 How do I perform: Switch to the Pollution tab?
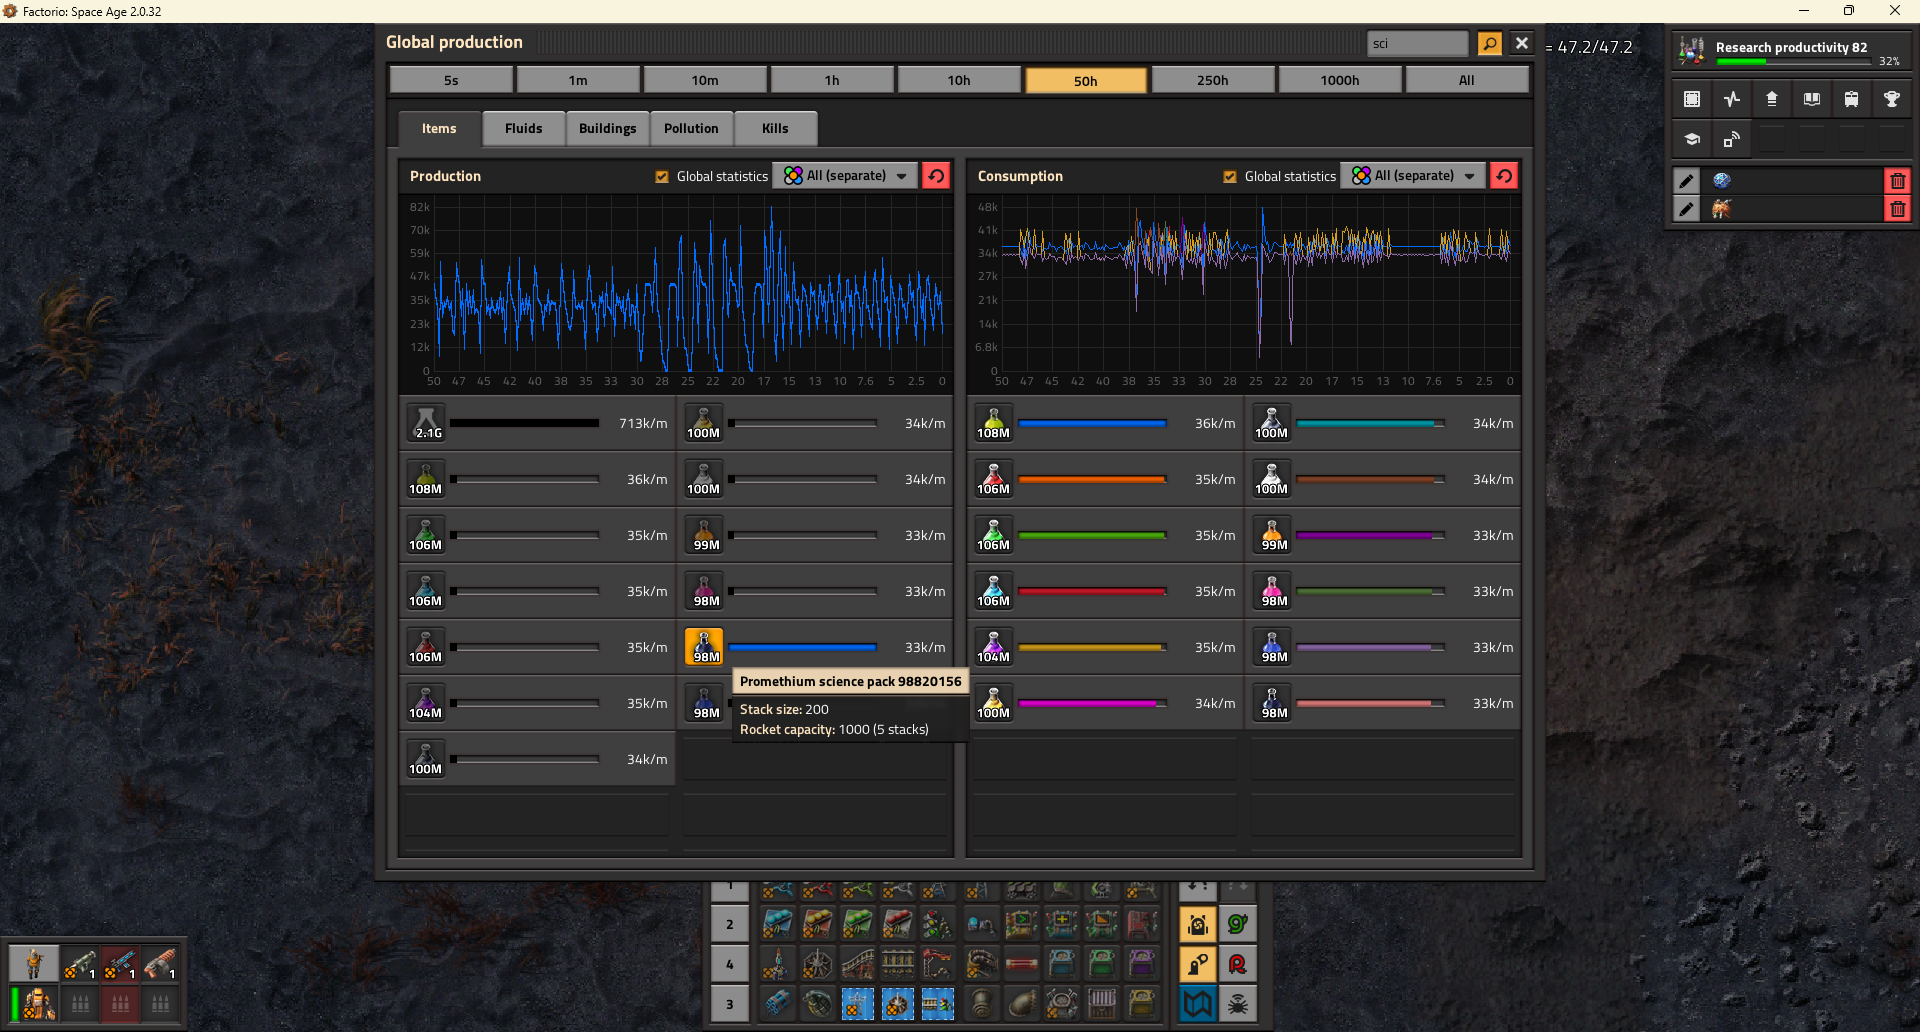[x=691, y=129]
